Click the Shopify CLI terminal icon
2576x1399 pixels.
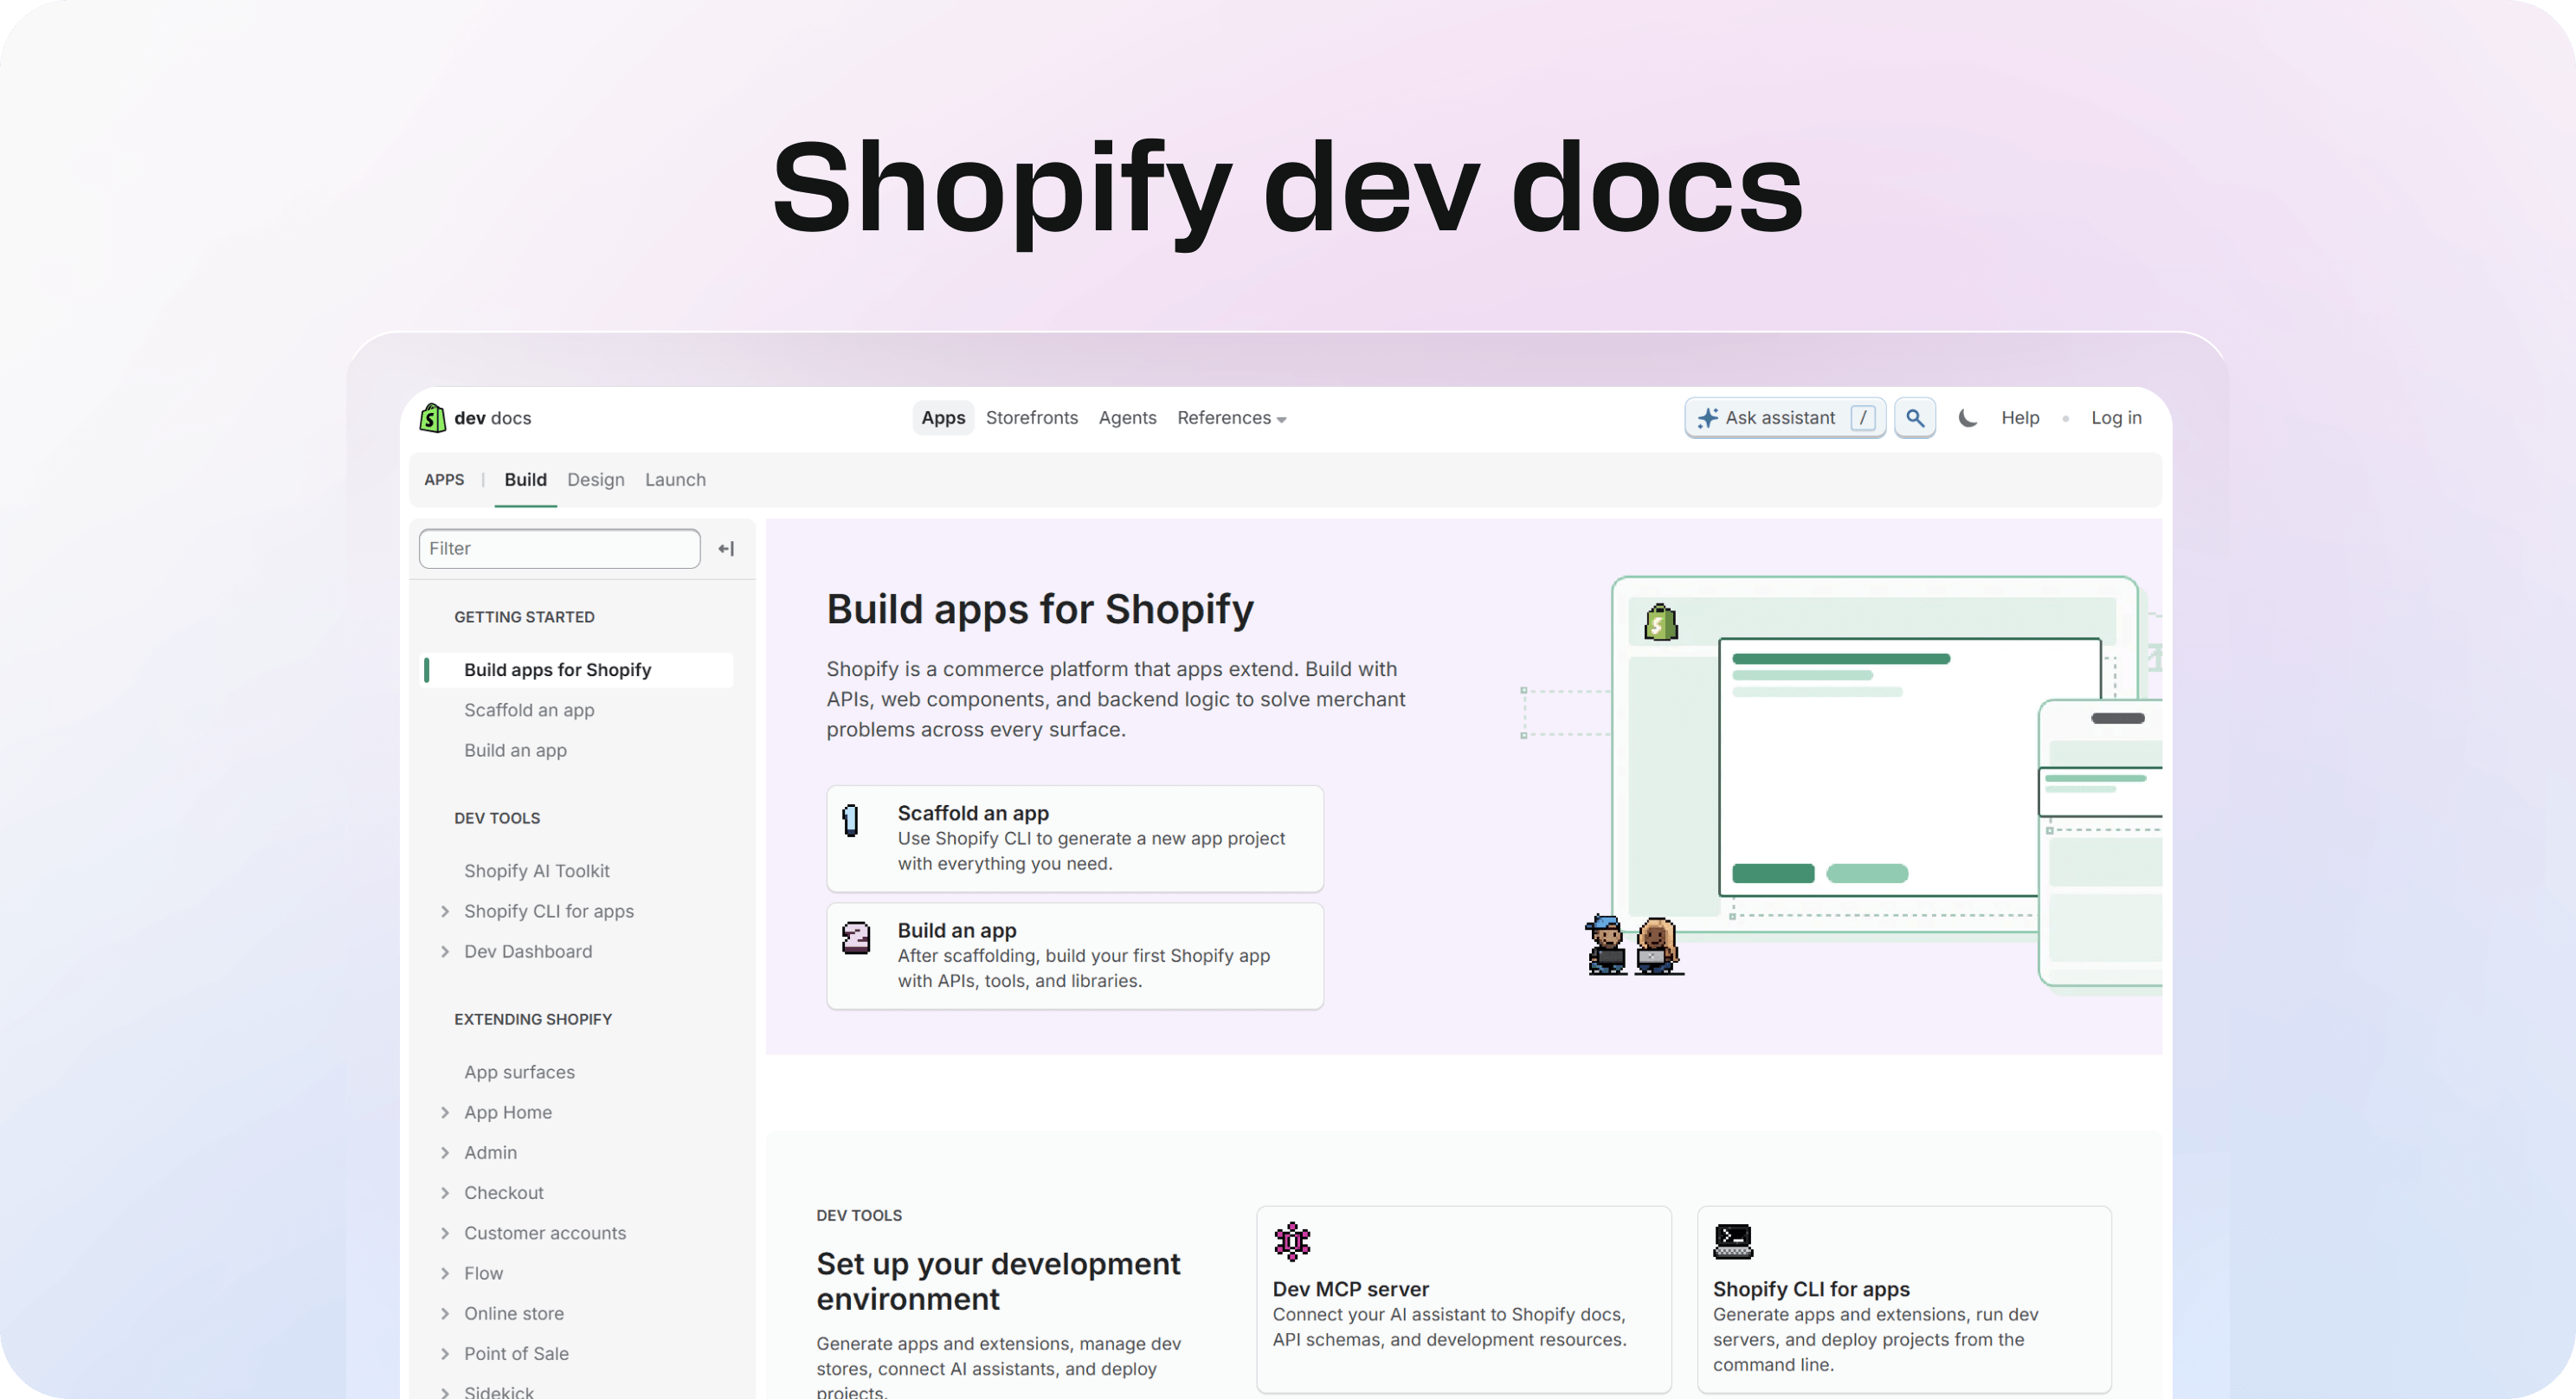[1733, 1241]
